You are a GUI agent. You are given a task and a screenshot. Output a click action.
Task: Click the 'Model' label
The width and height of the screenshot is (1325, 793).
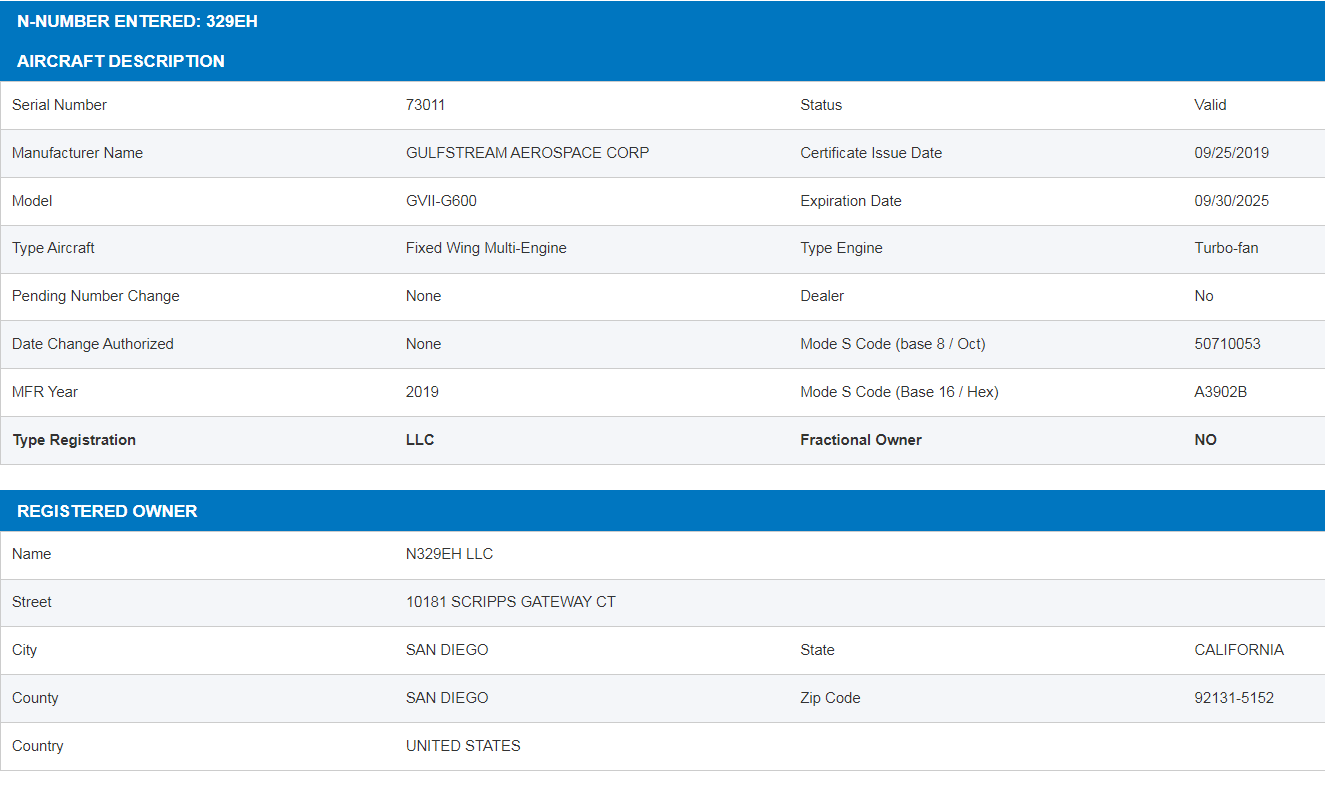click(x=32, y=201)
